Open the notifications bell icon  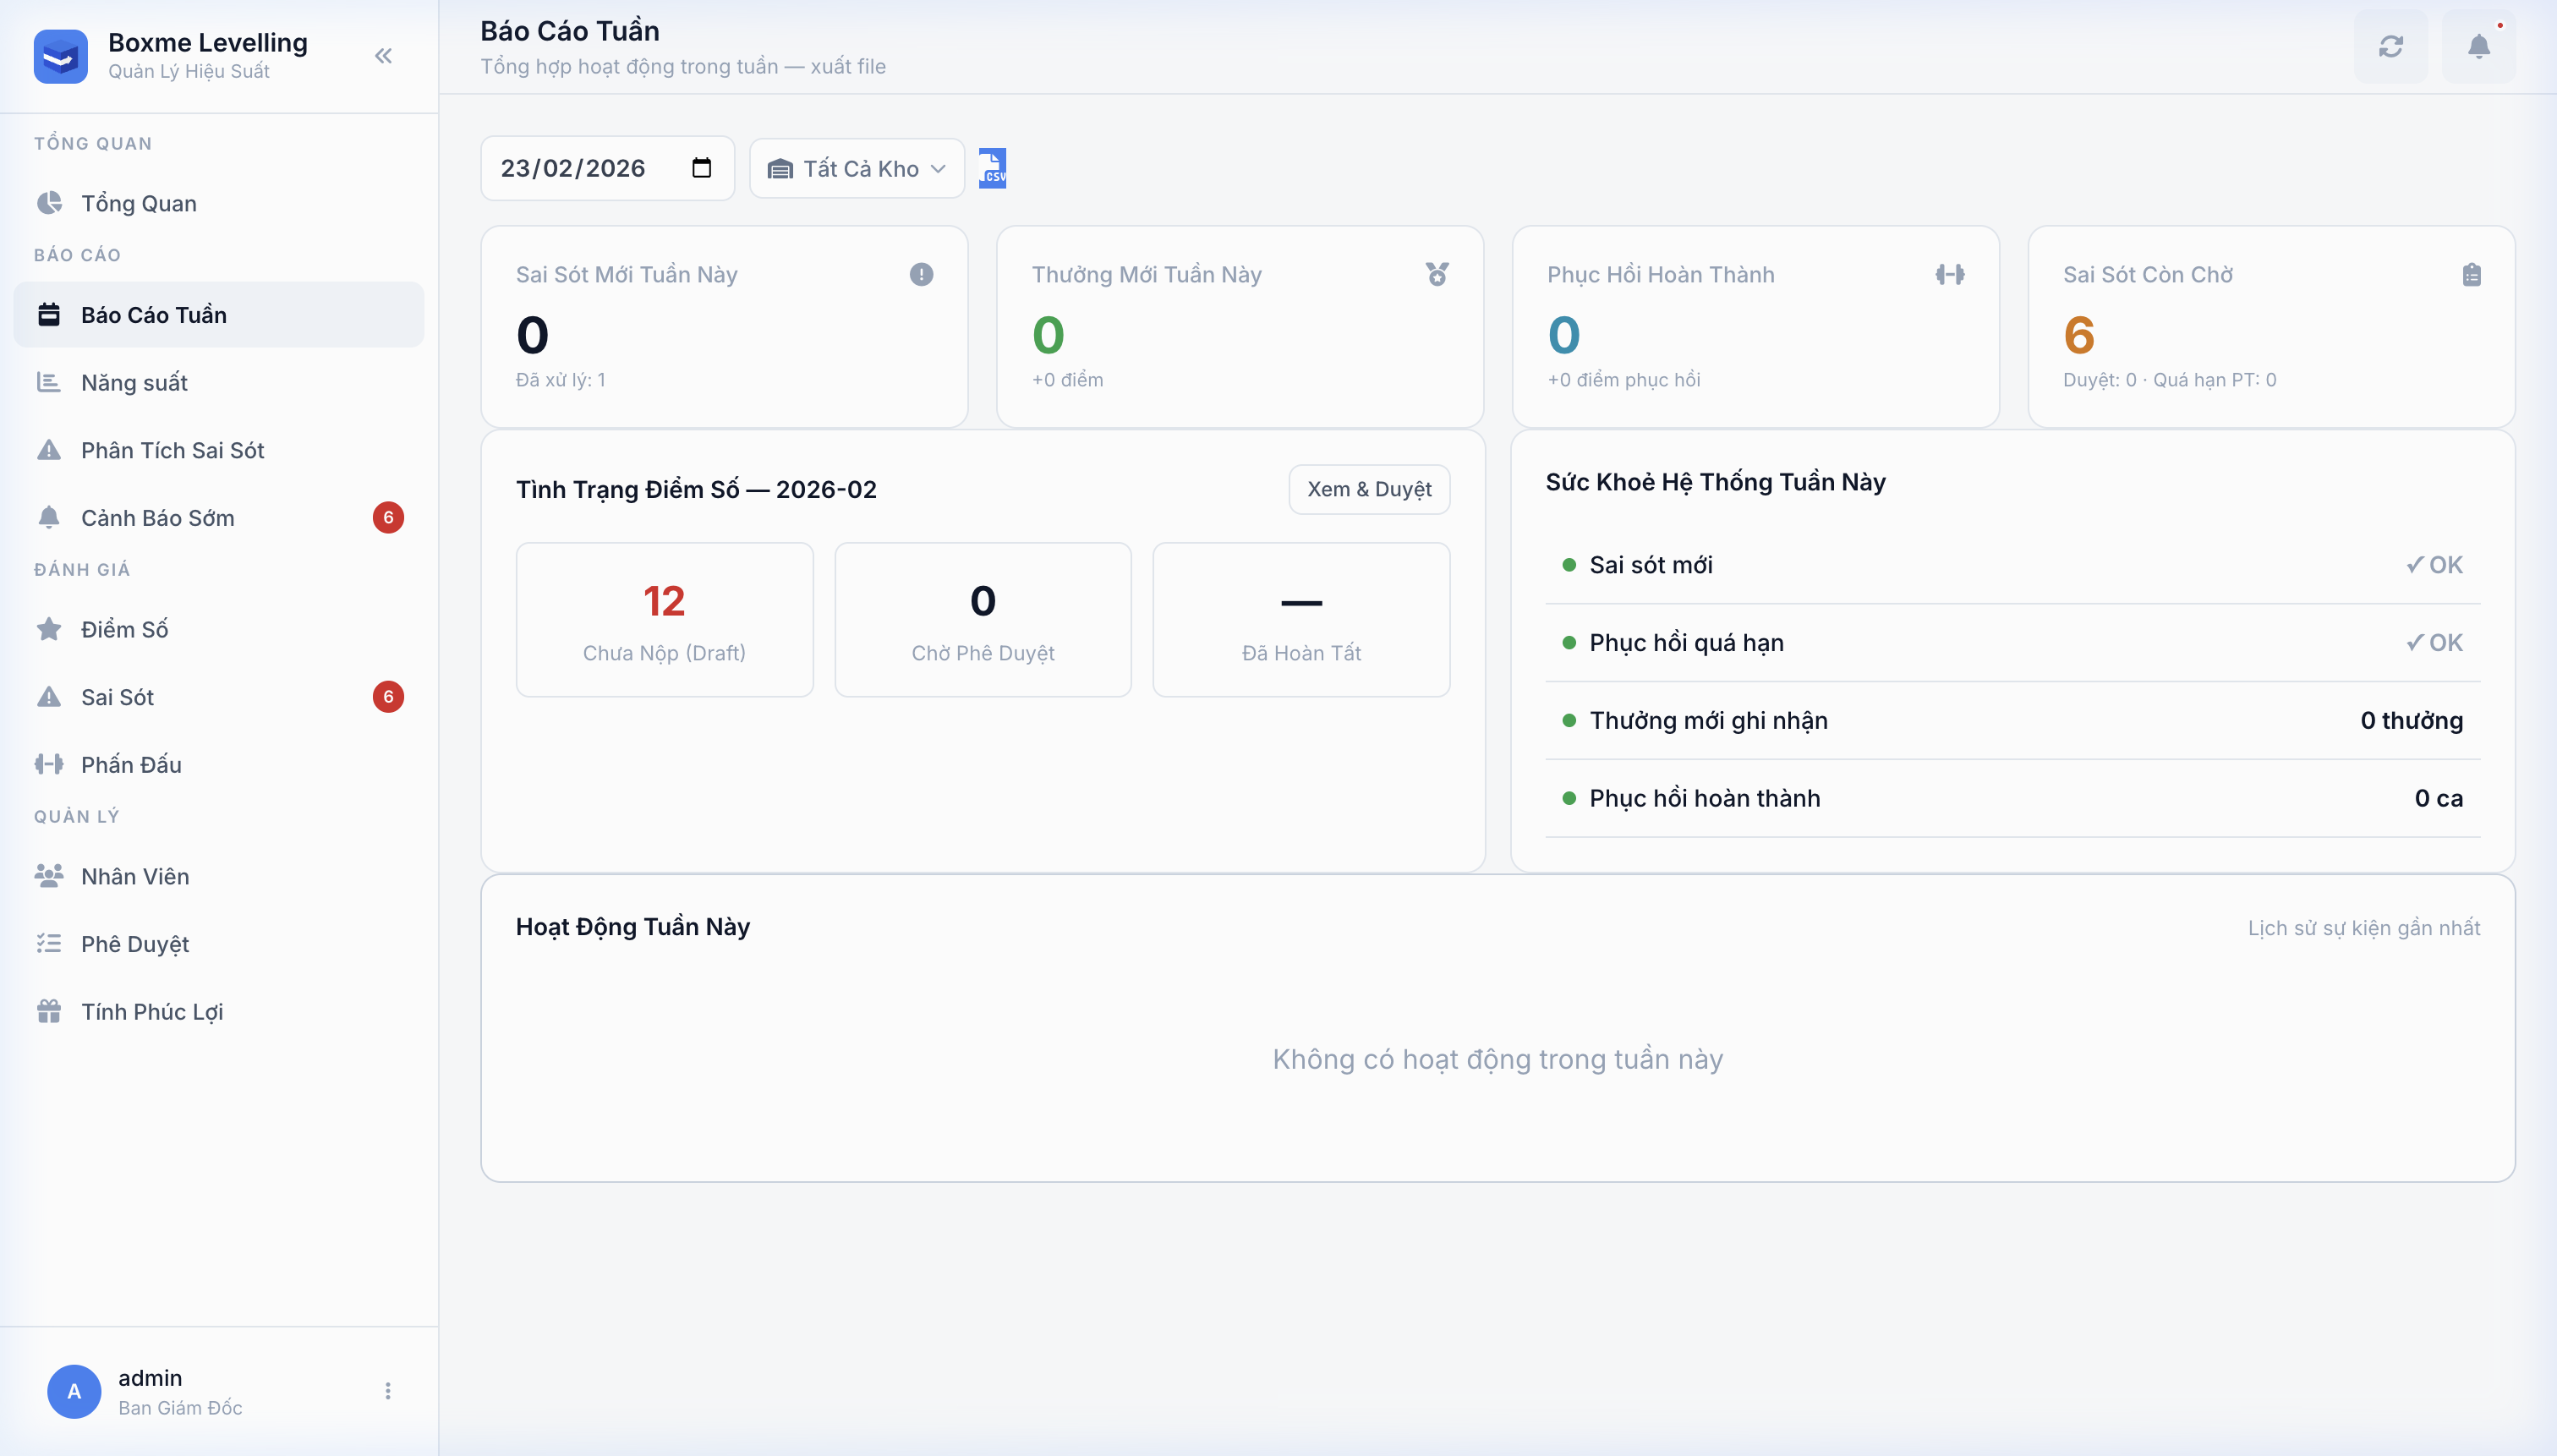[x=2478, y=47]
